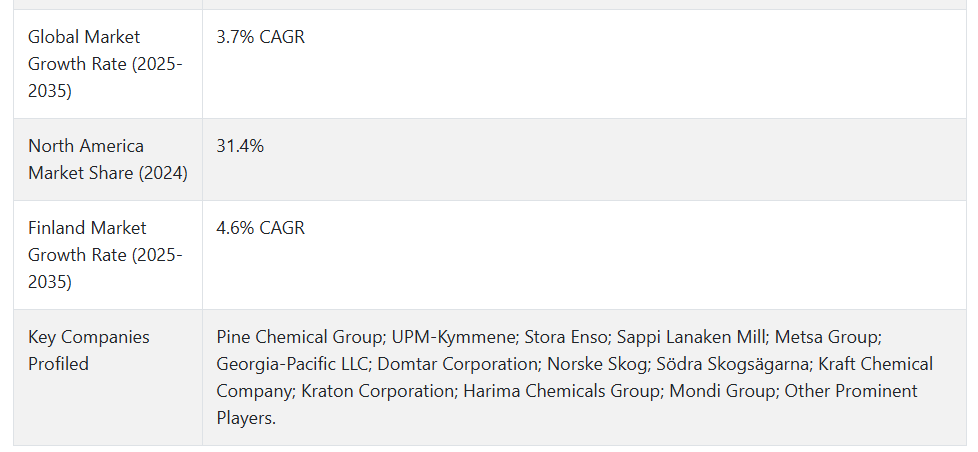Click the Key Companies Profiled label
978x452 pixels.
89,350
